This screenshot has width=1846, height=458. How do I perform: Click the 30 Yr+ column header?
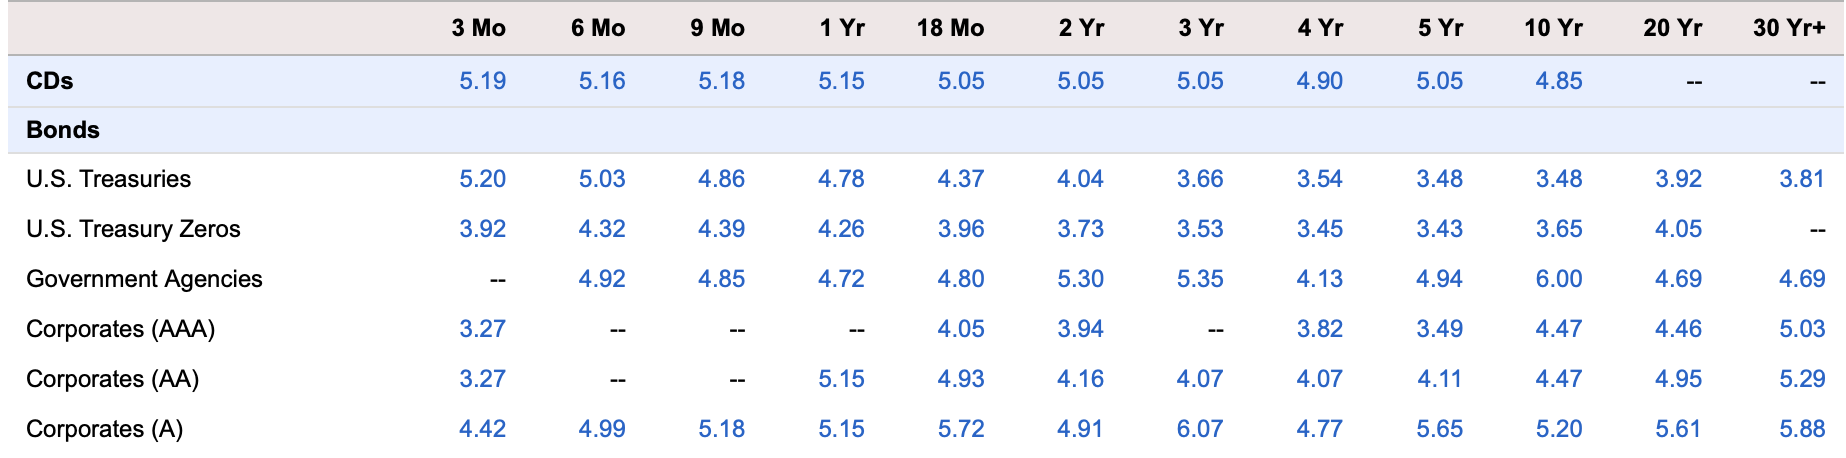1789,28
